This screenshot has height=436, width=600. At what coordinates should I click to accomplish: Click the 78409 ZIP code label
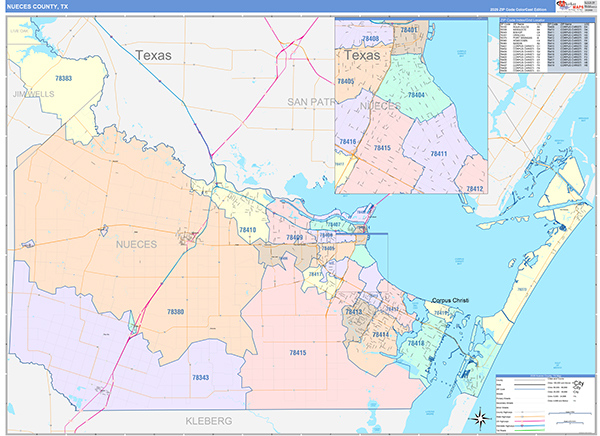tap(295, 238)
